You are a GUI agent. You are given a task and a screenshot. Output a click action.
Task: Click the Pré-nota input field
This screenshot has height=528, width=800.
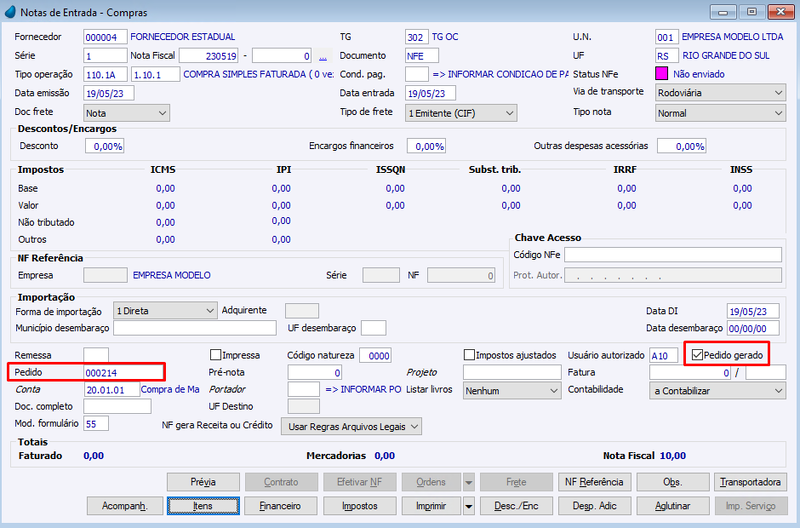click(315, 372)
